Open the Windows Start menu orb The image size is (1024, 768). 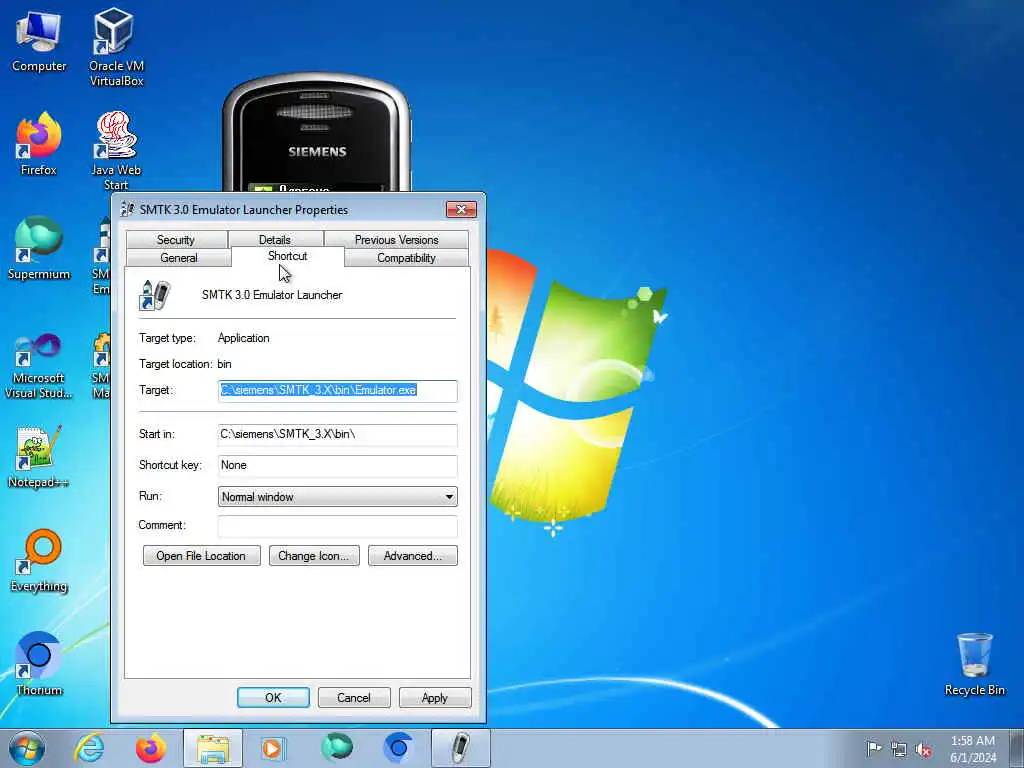pos(27,748)
